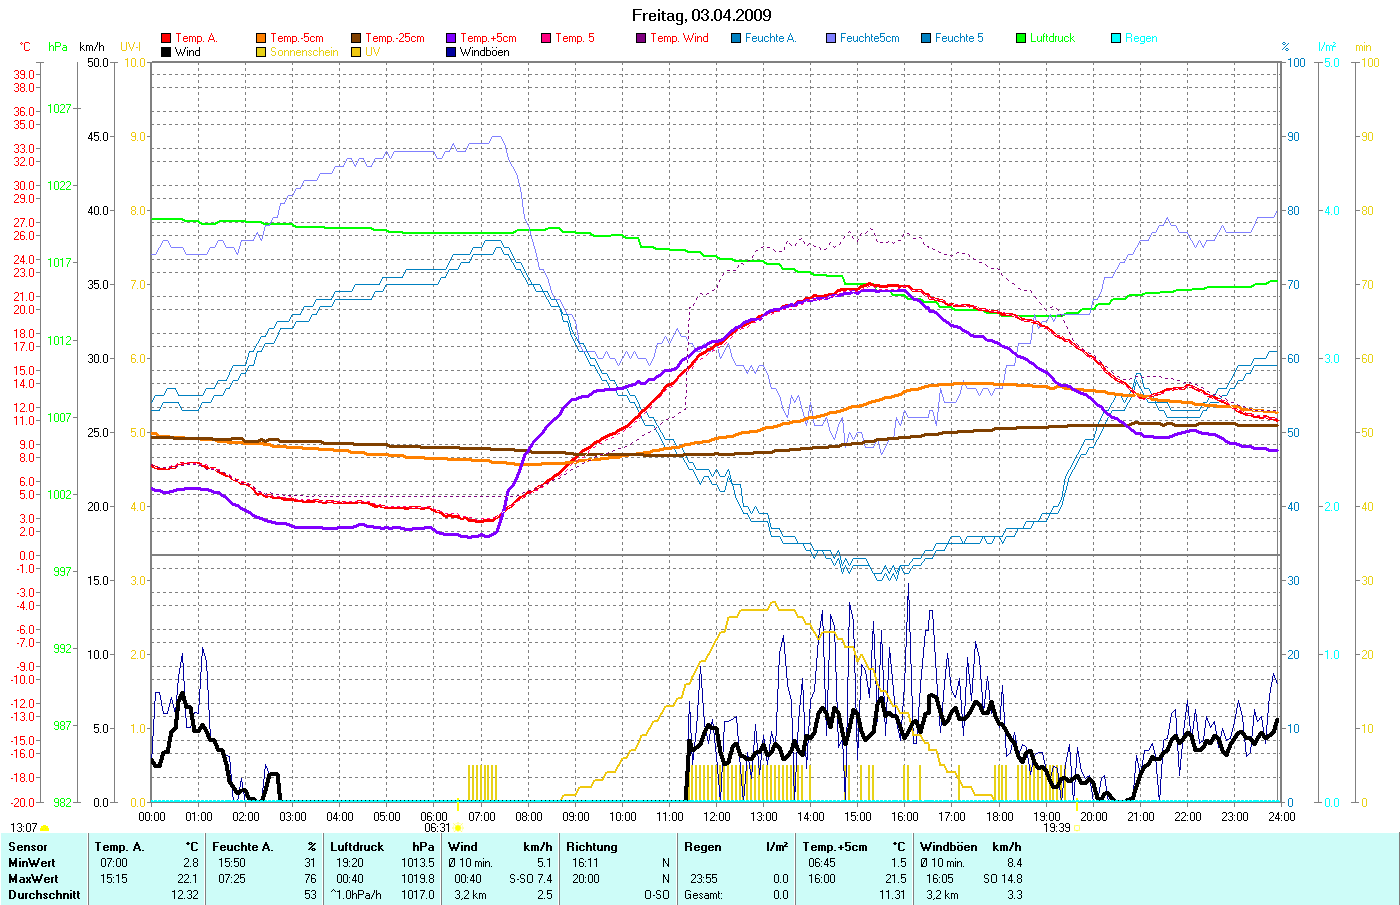Click the Windböen legend square
The image size is (1400, 905).
tap(451, 52)
